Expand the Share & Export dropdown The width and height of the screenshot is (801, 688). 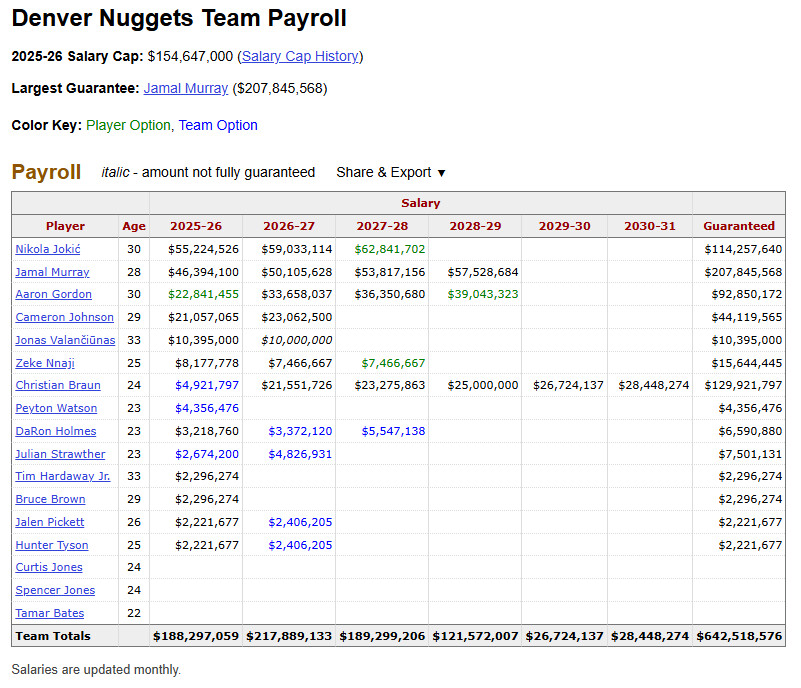click(391, 173)
